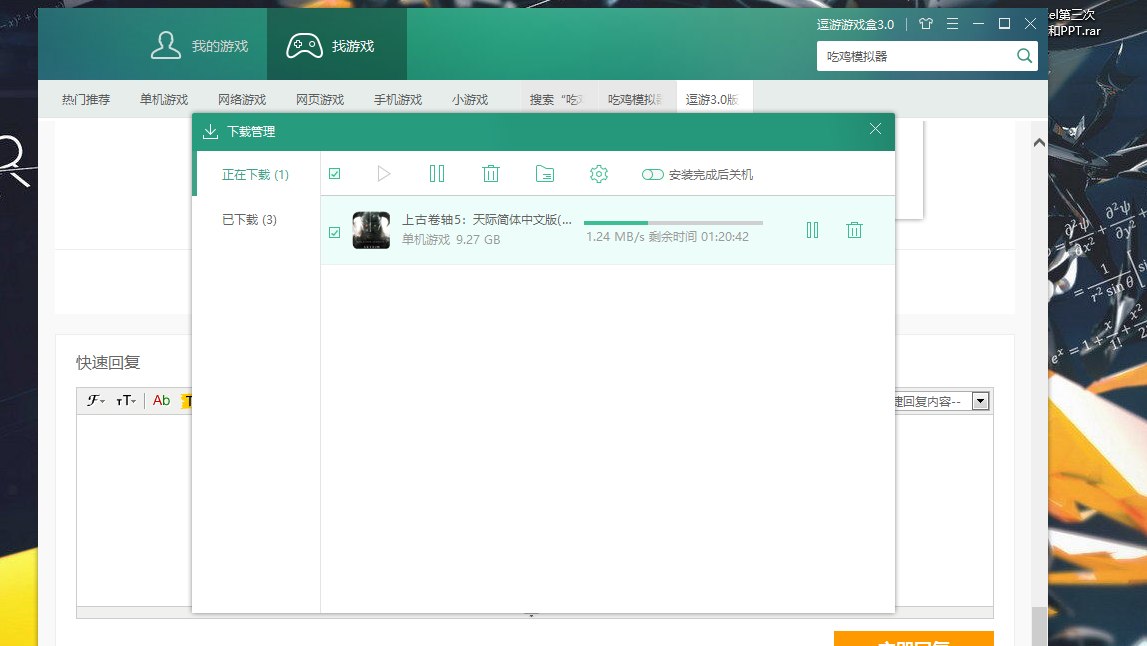
Task: Open 网络游戏 tab
Action: 242,99
